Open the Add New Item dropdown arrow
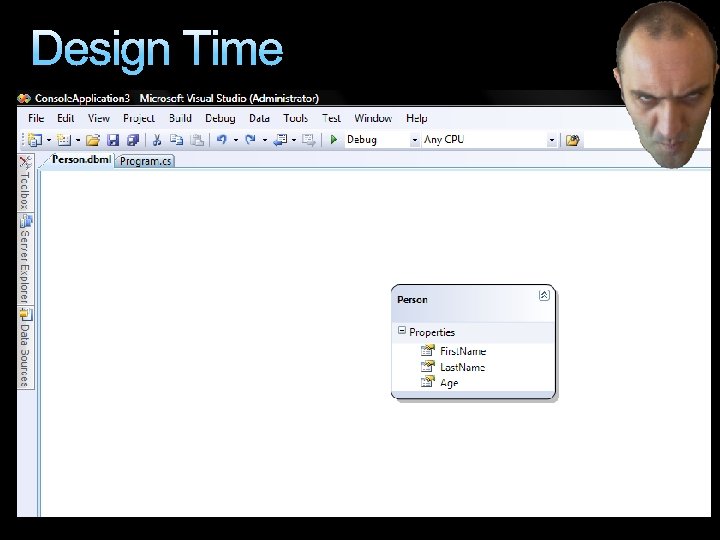Screen dimensions: 720x540 (x=78, y=140)
